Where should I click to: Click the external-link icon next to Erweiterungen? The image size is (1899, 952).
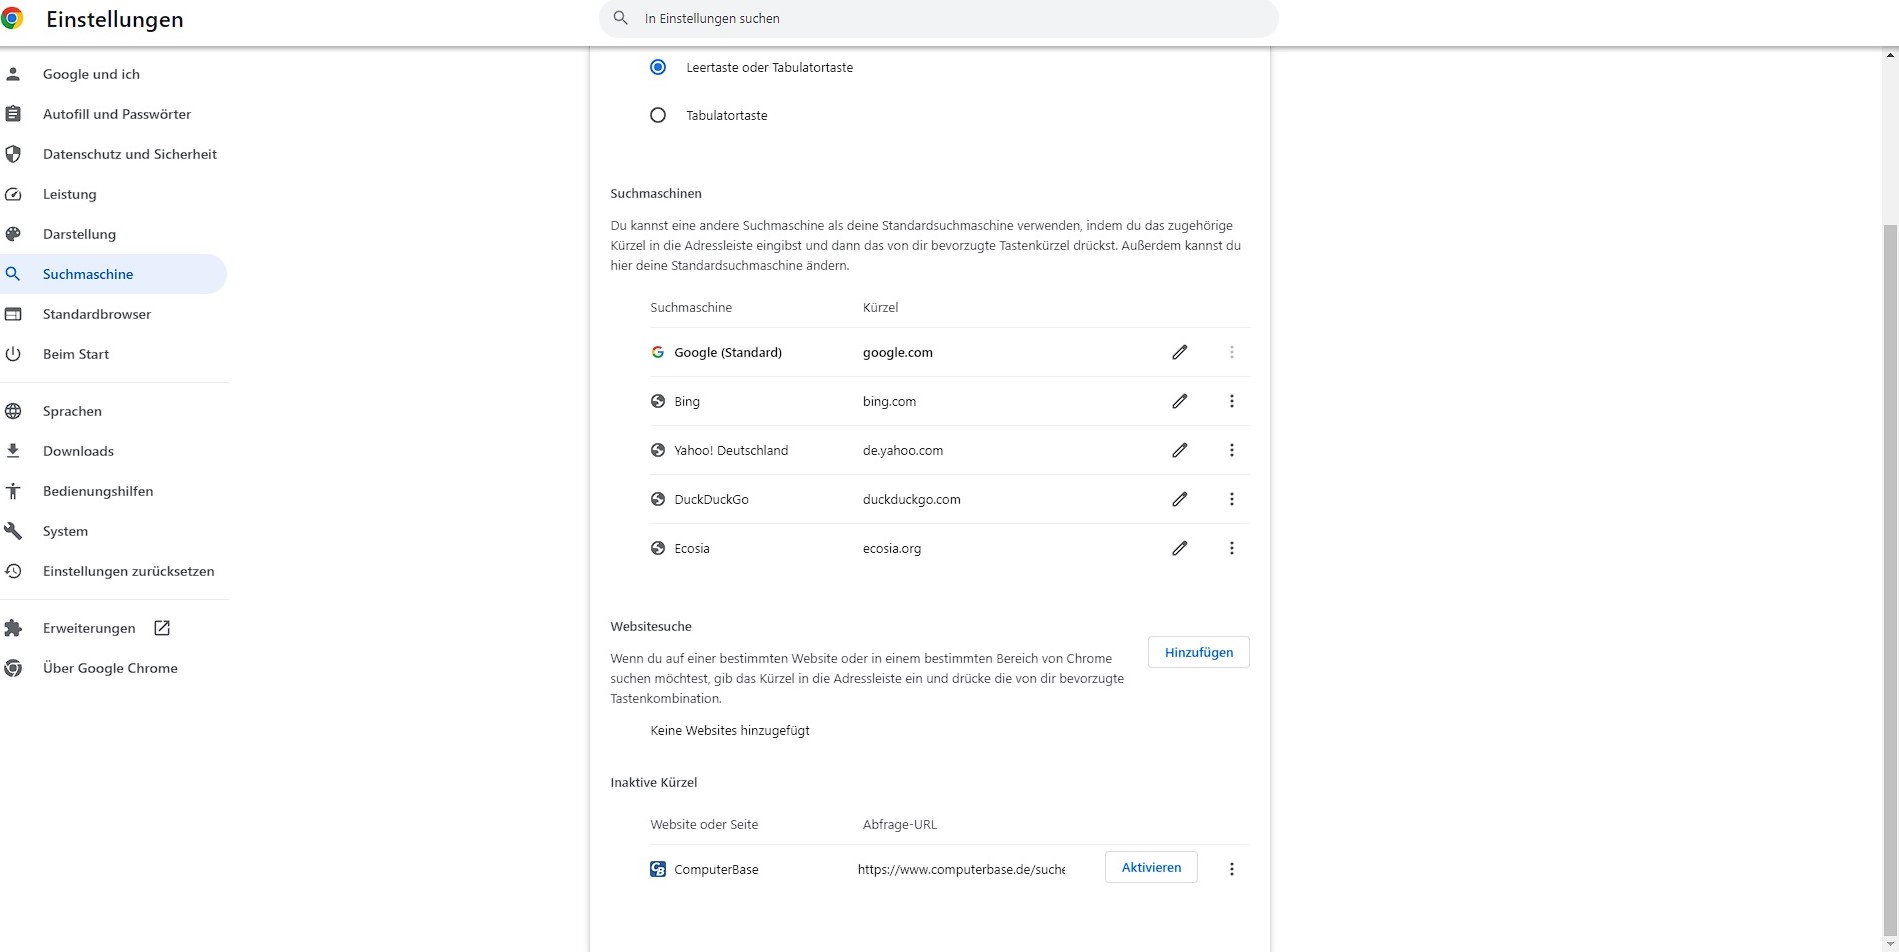tap(162, 628)
